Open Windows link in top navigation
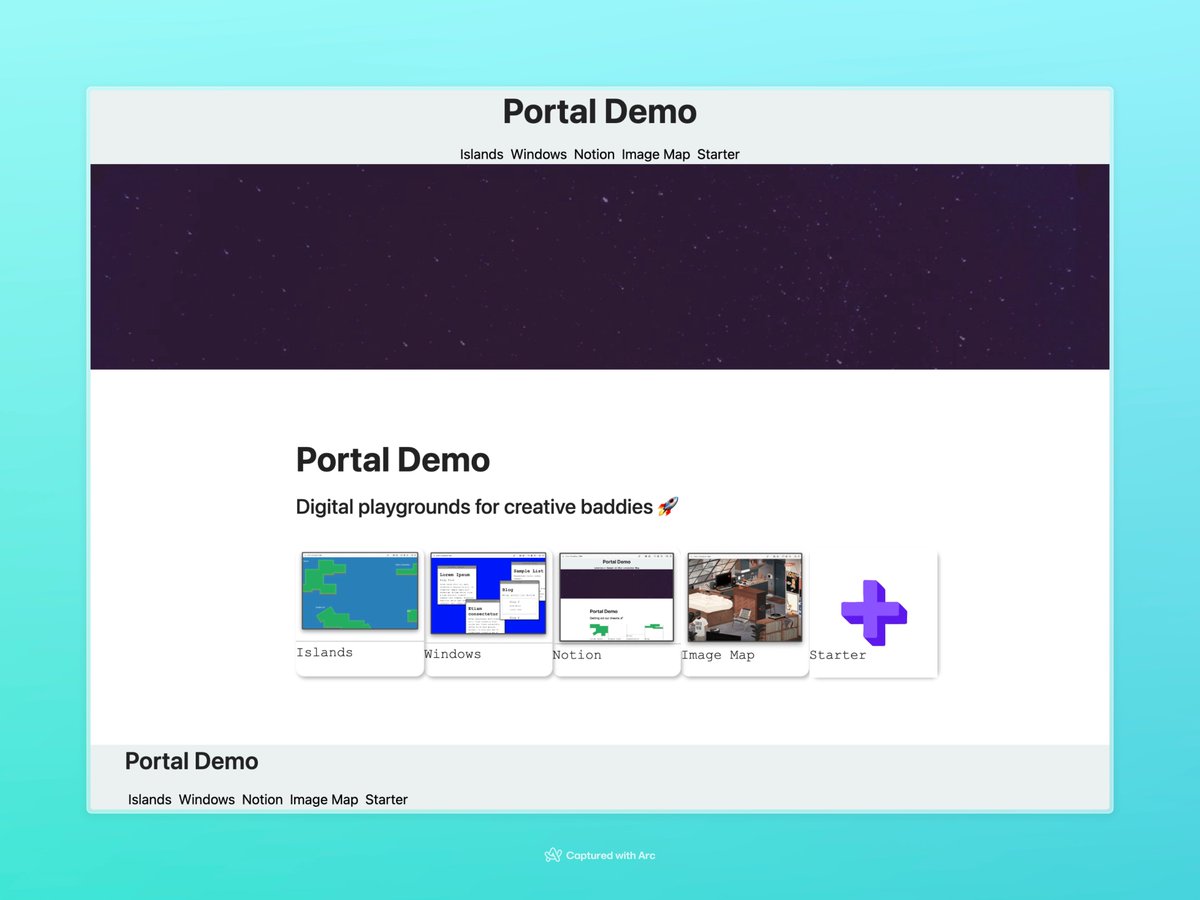This screenshot has height=900, width=1200. point(538,154)
